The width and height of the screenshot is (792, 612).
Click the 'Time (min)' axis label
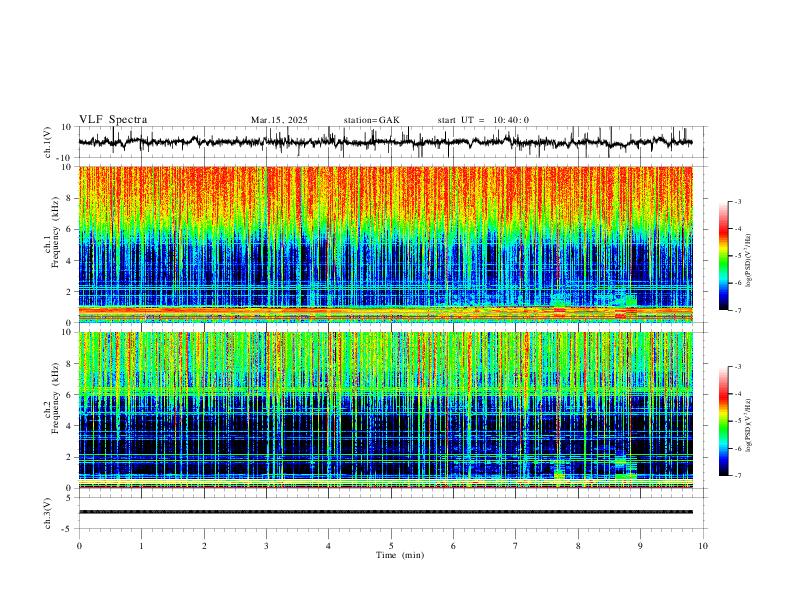[400, 555]
